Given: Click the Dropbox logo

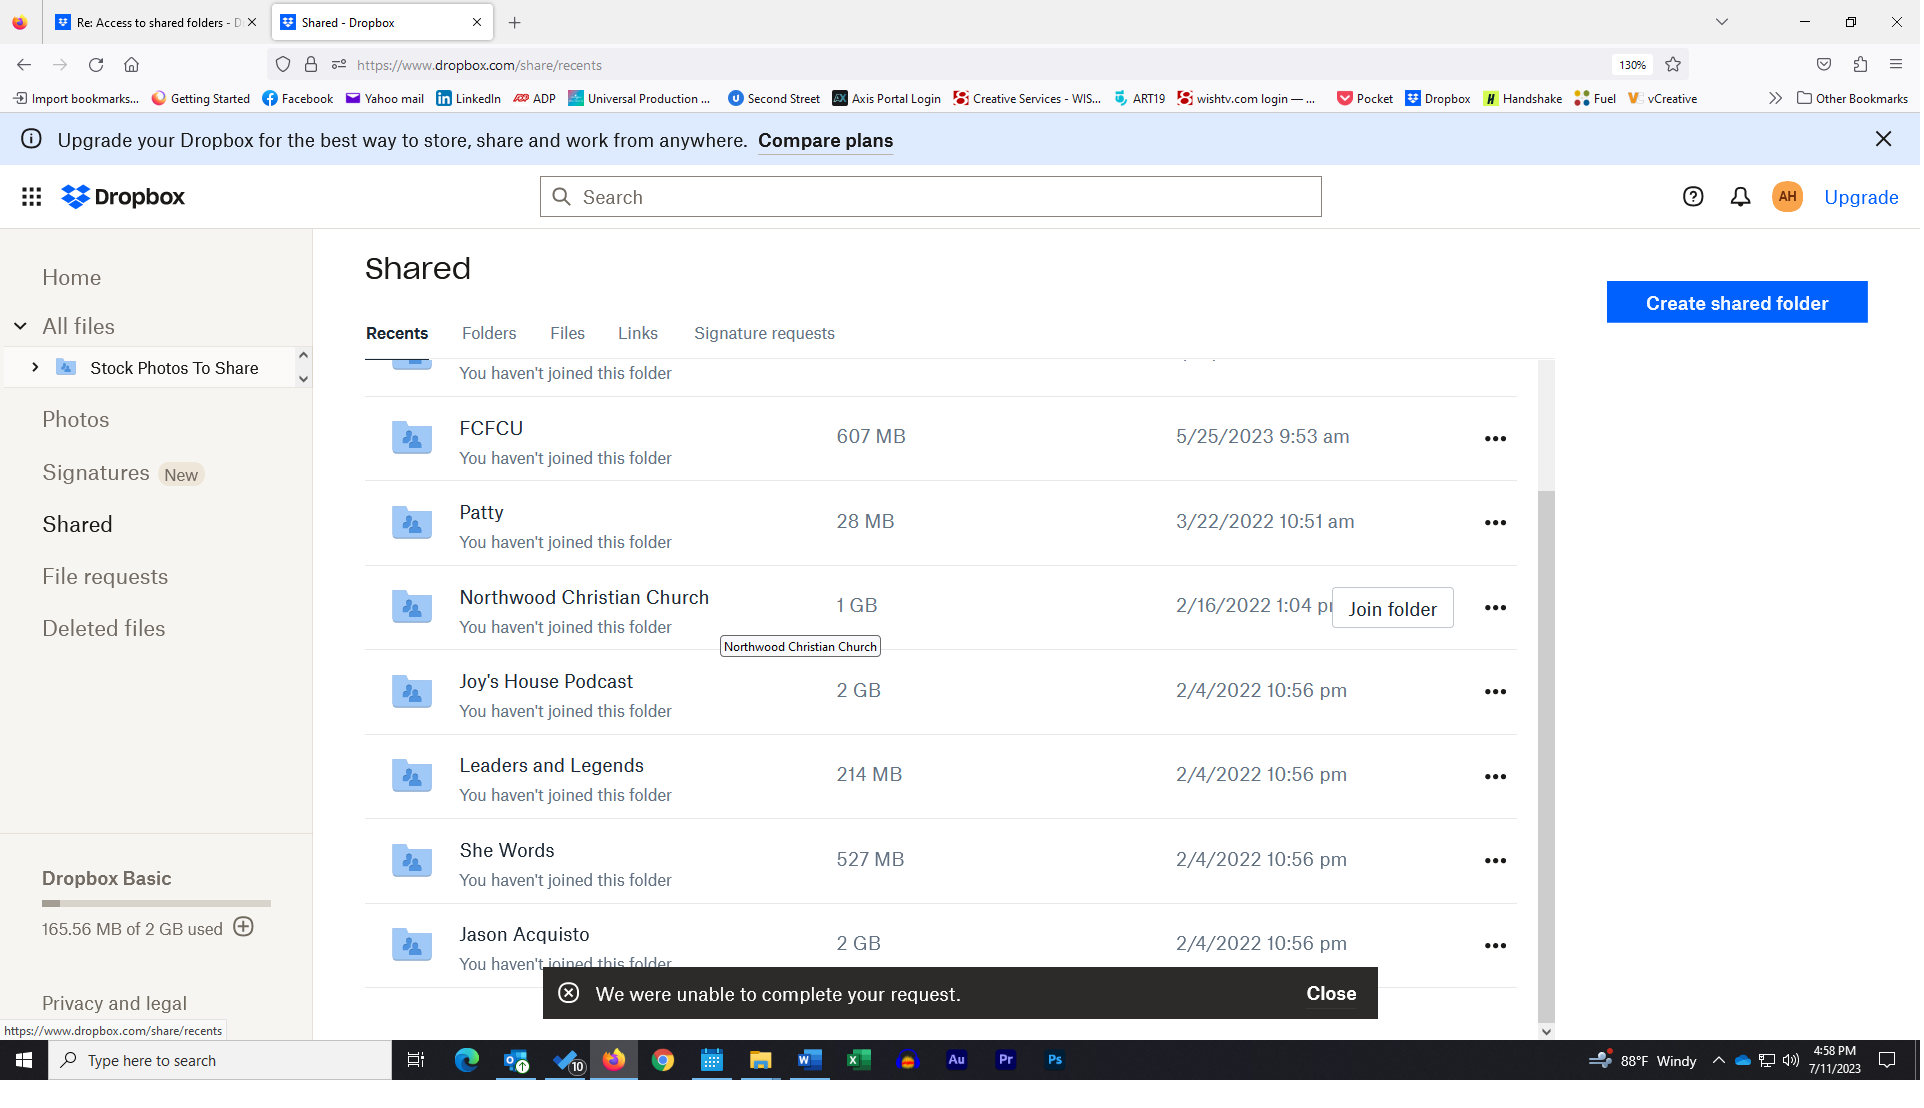Looking at the screenshot, I should (x=123, y=197).
